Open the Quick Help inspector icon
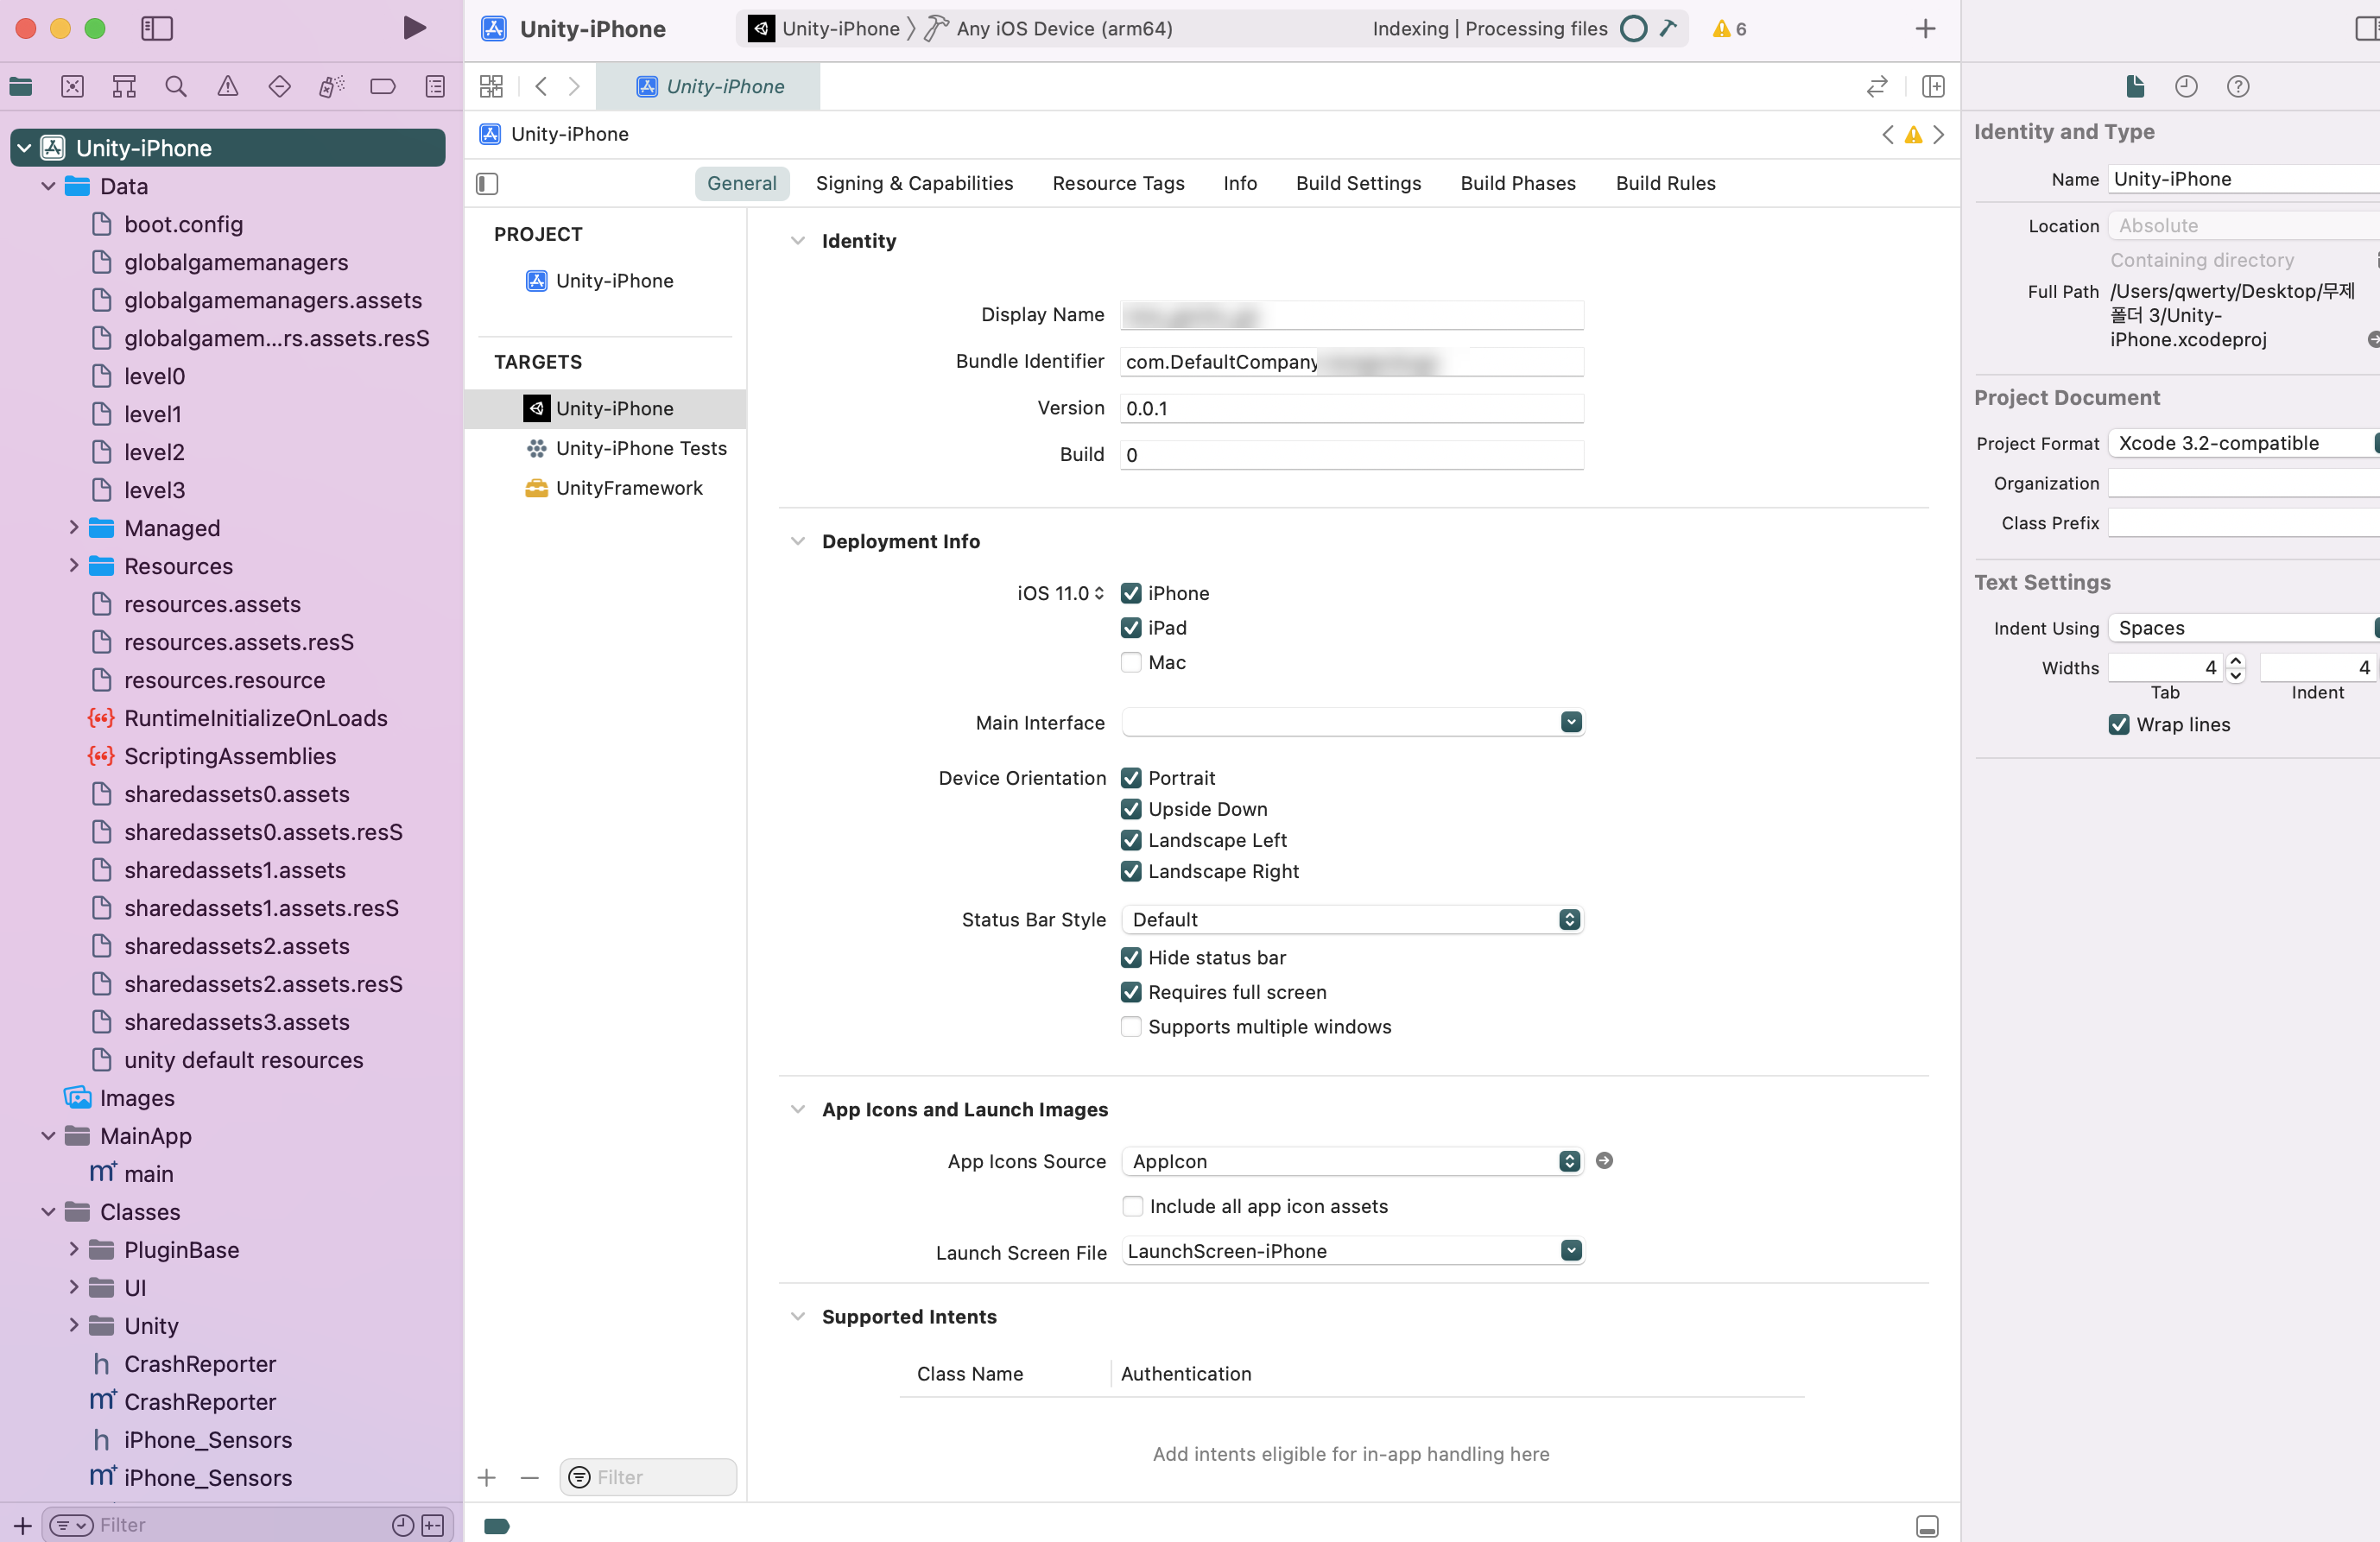 click(x=2238, y=87)
